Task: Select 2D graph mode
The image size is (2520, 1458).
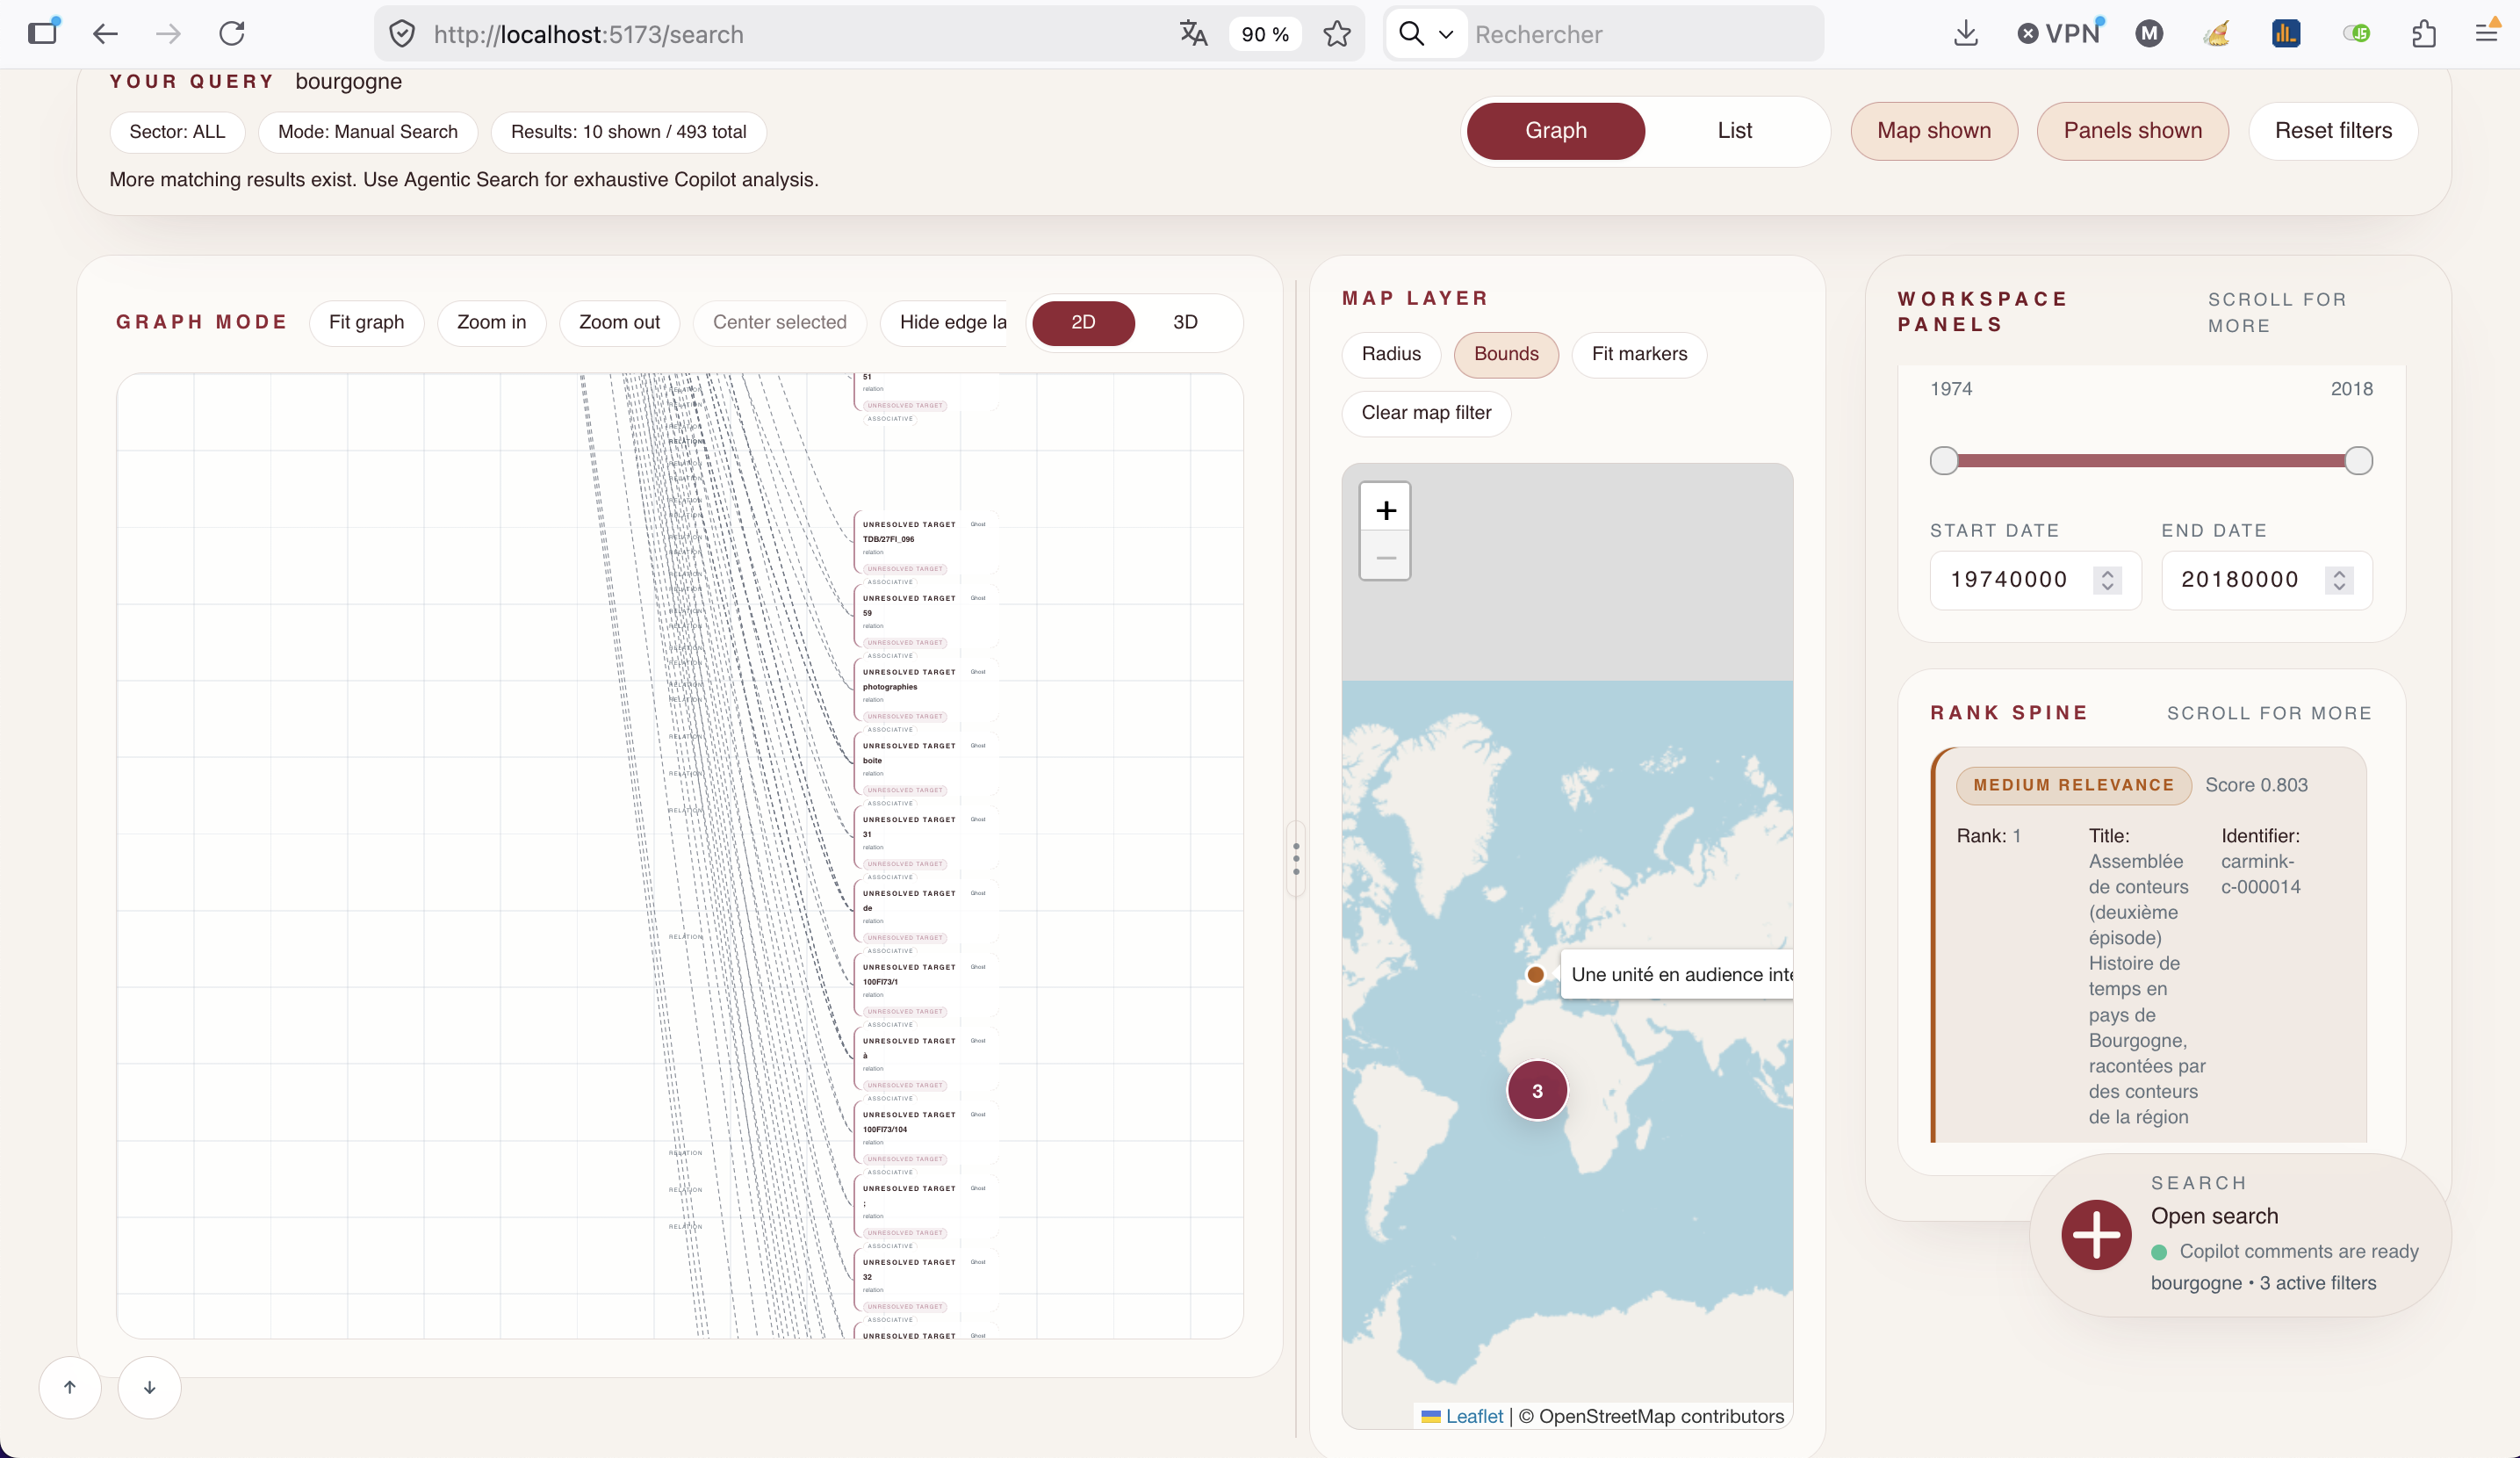Action: 1083,322
